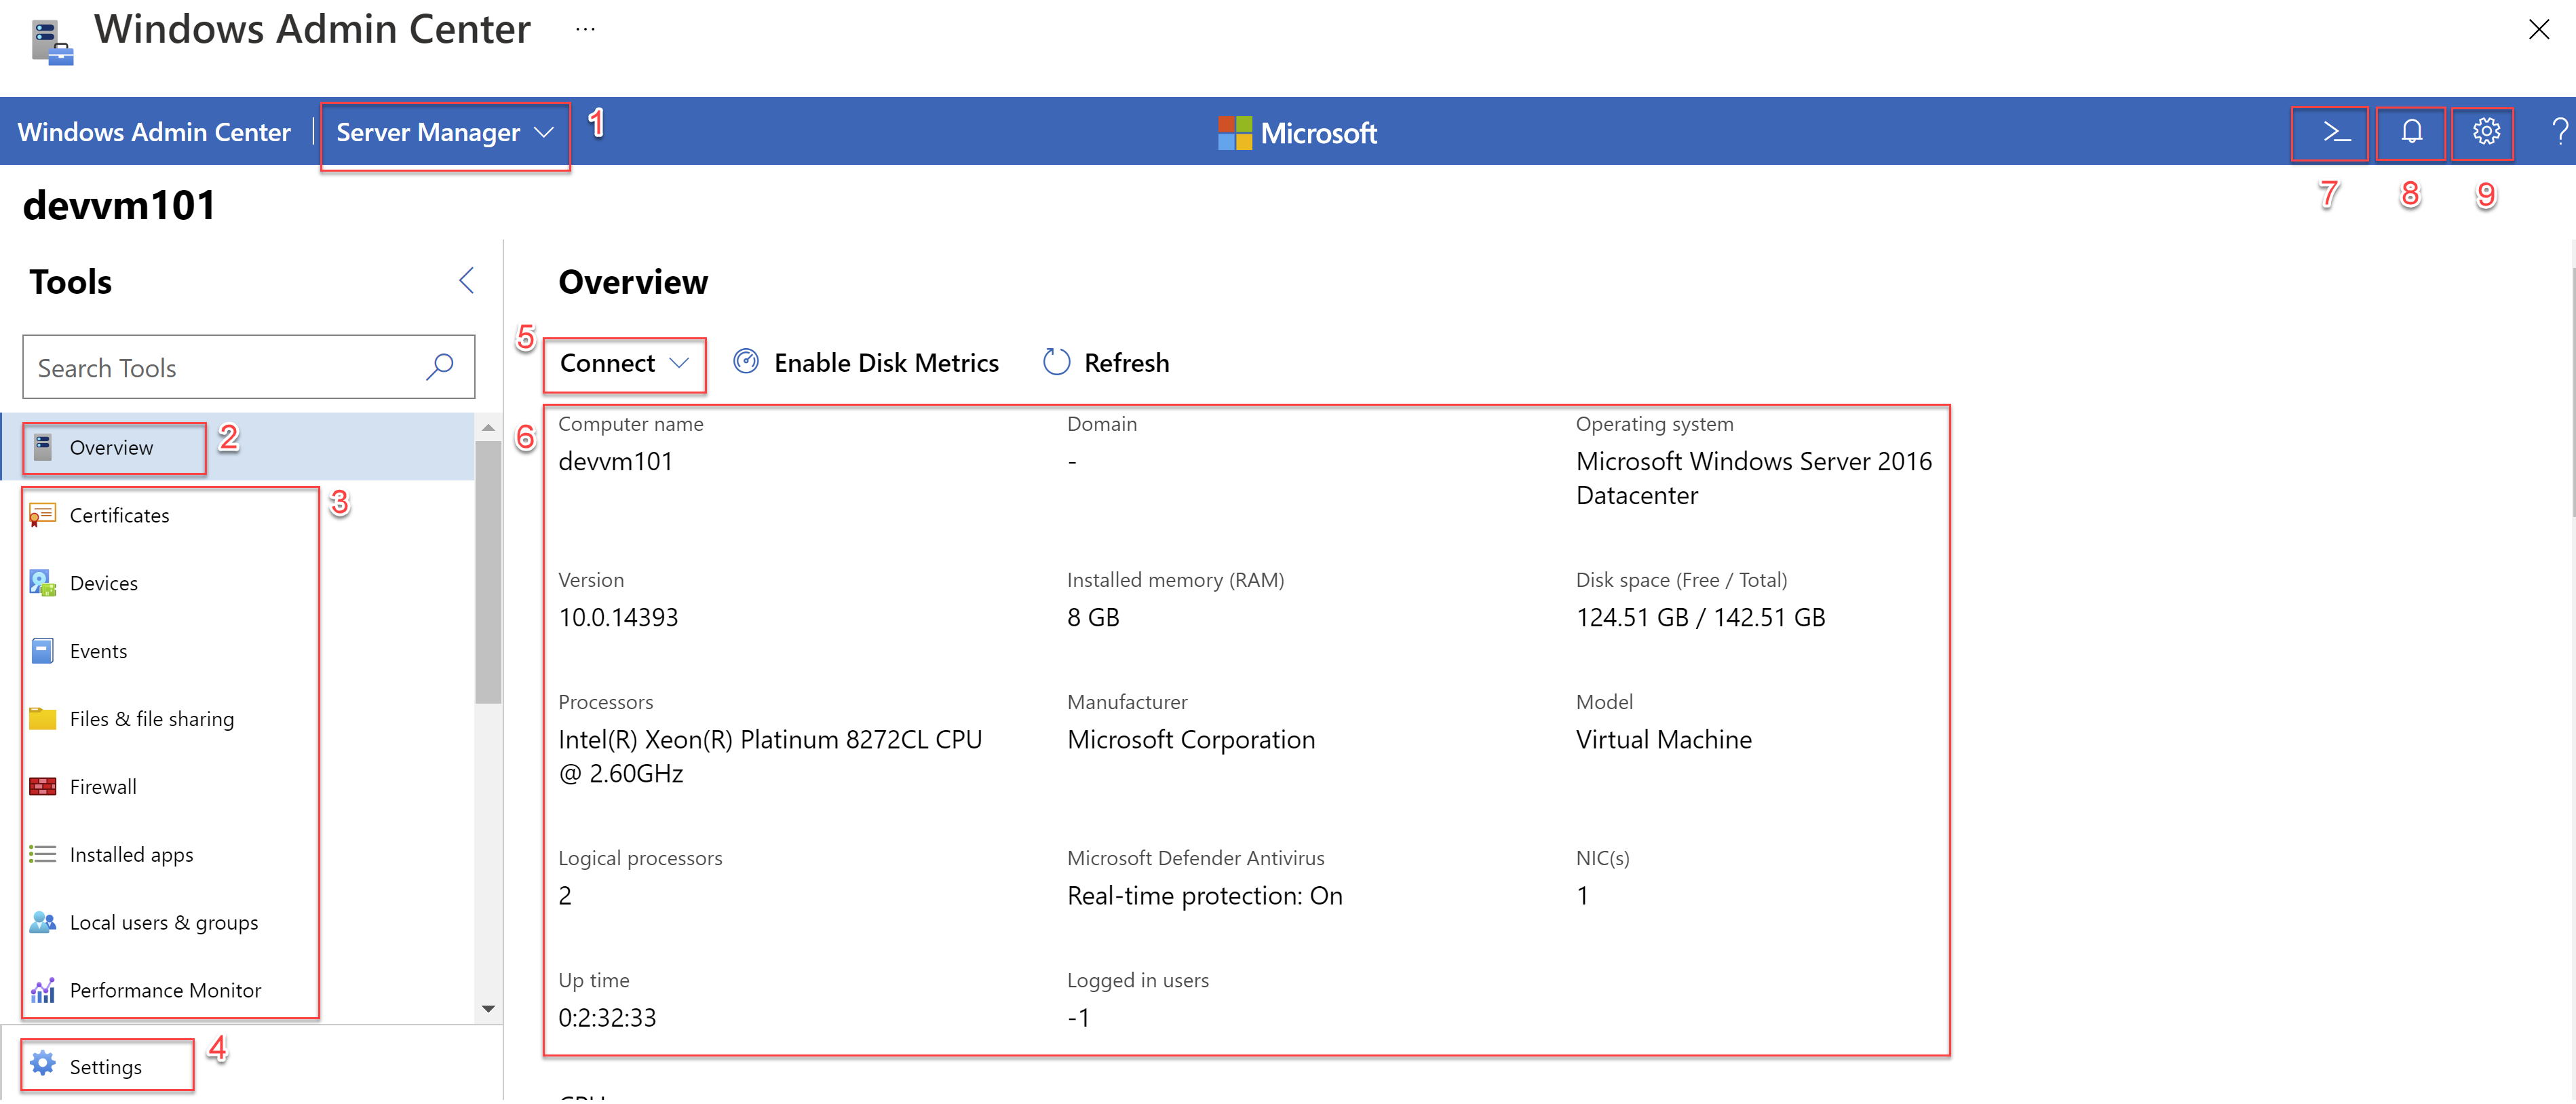This screenshot has height=1104, width=2576.
Task: Open the PowerShell console icon
Action: pos(2336,132)
